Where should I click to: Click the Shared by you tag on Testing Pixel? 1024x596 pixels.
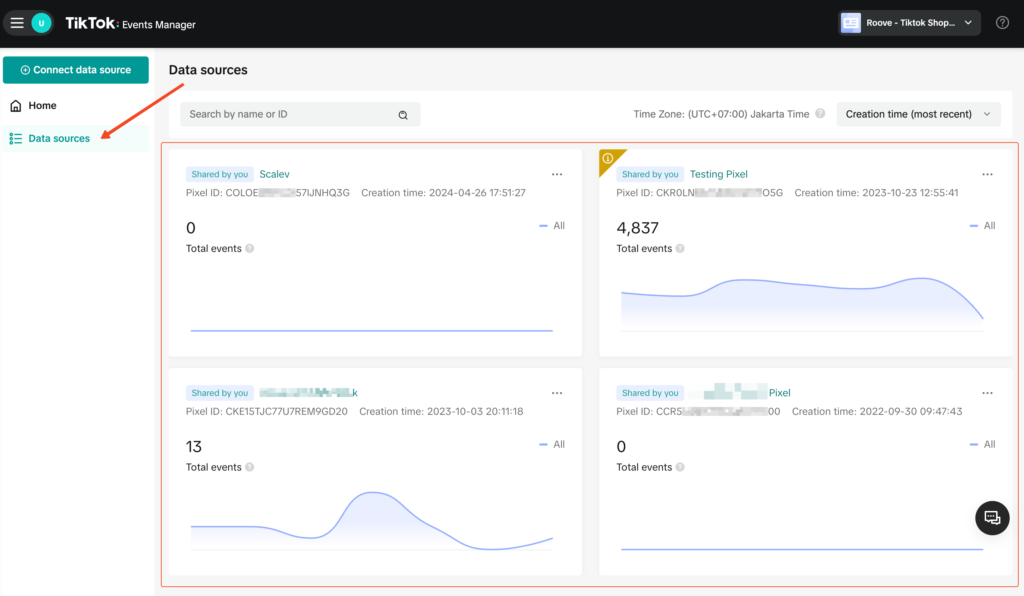pyautogui.click(x=650, y=174)
